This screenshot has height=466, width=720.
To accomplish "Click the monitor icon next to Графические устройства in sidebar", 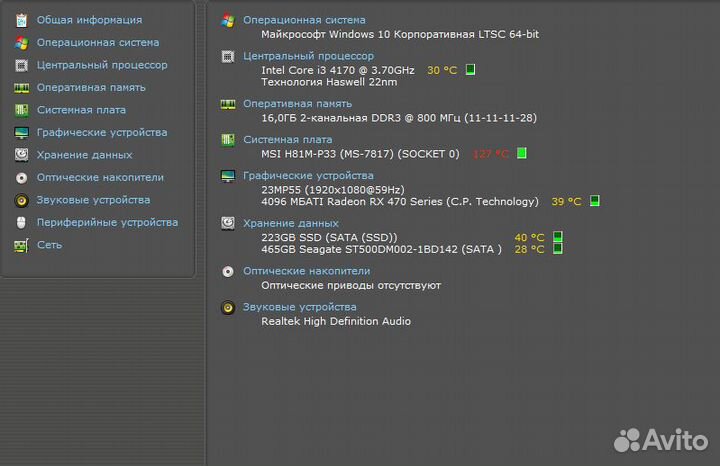I will coord(21,133).
